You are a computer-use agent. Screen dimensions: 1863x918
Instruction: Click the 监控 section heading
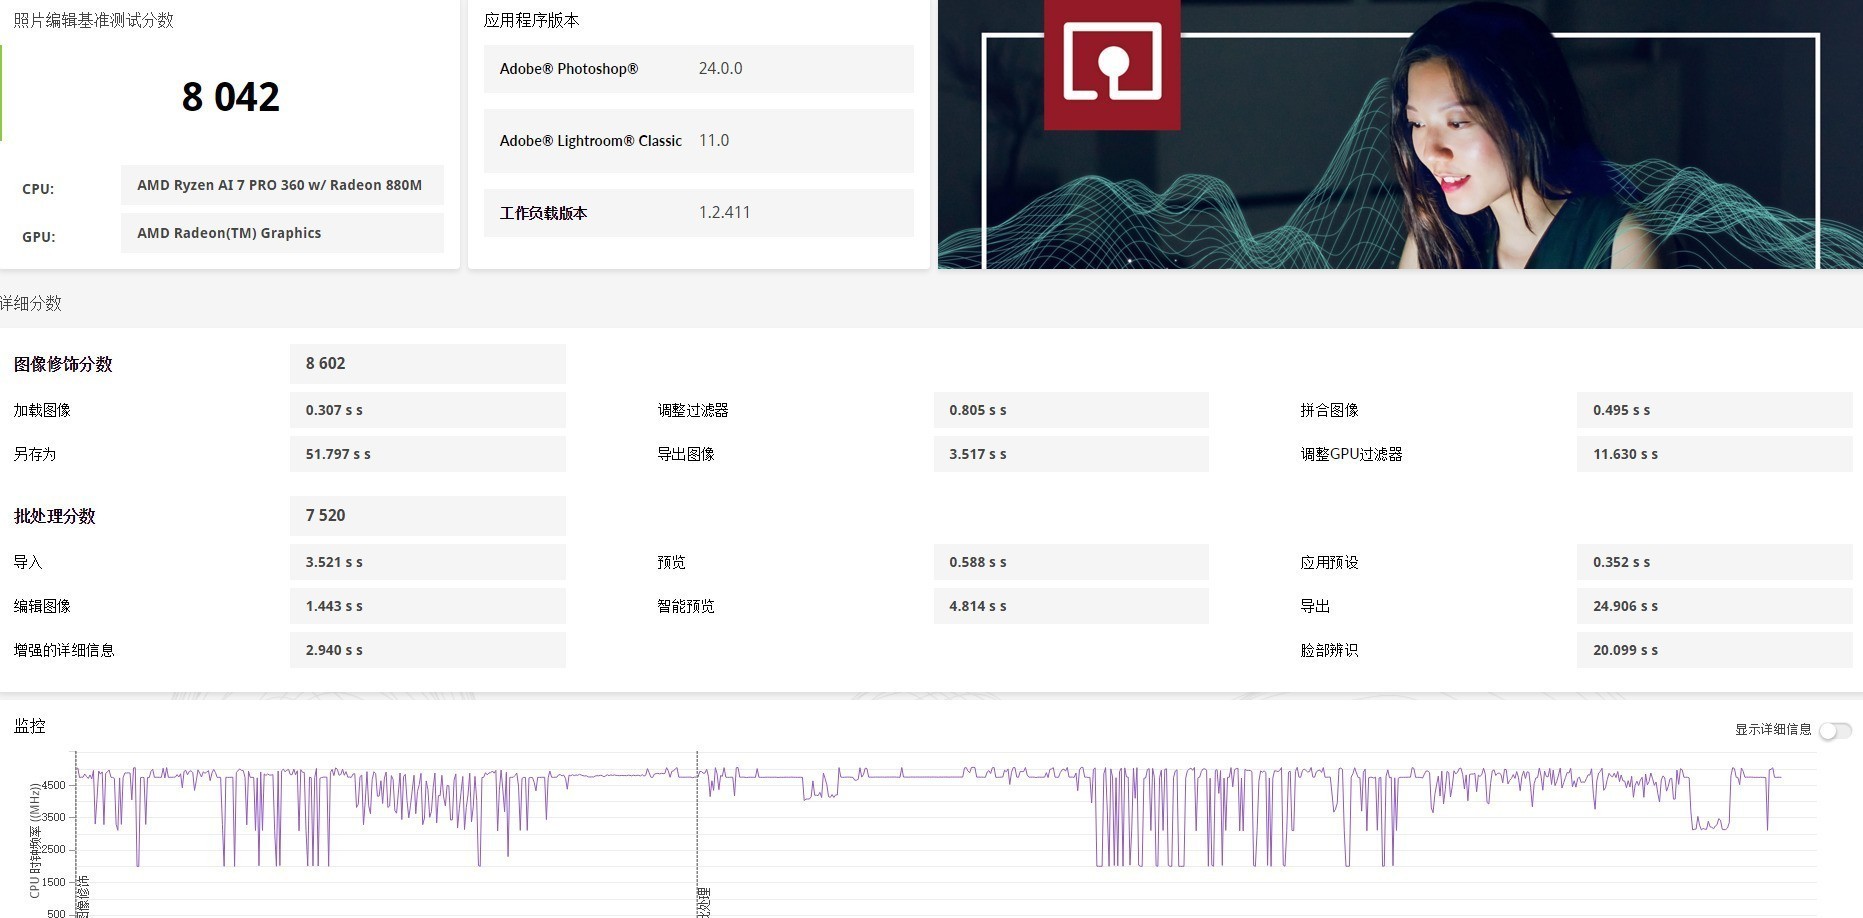pyautogui.click(x=30, y=726)
